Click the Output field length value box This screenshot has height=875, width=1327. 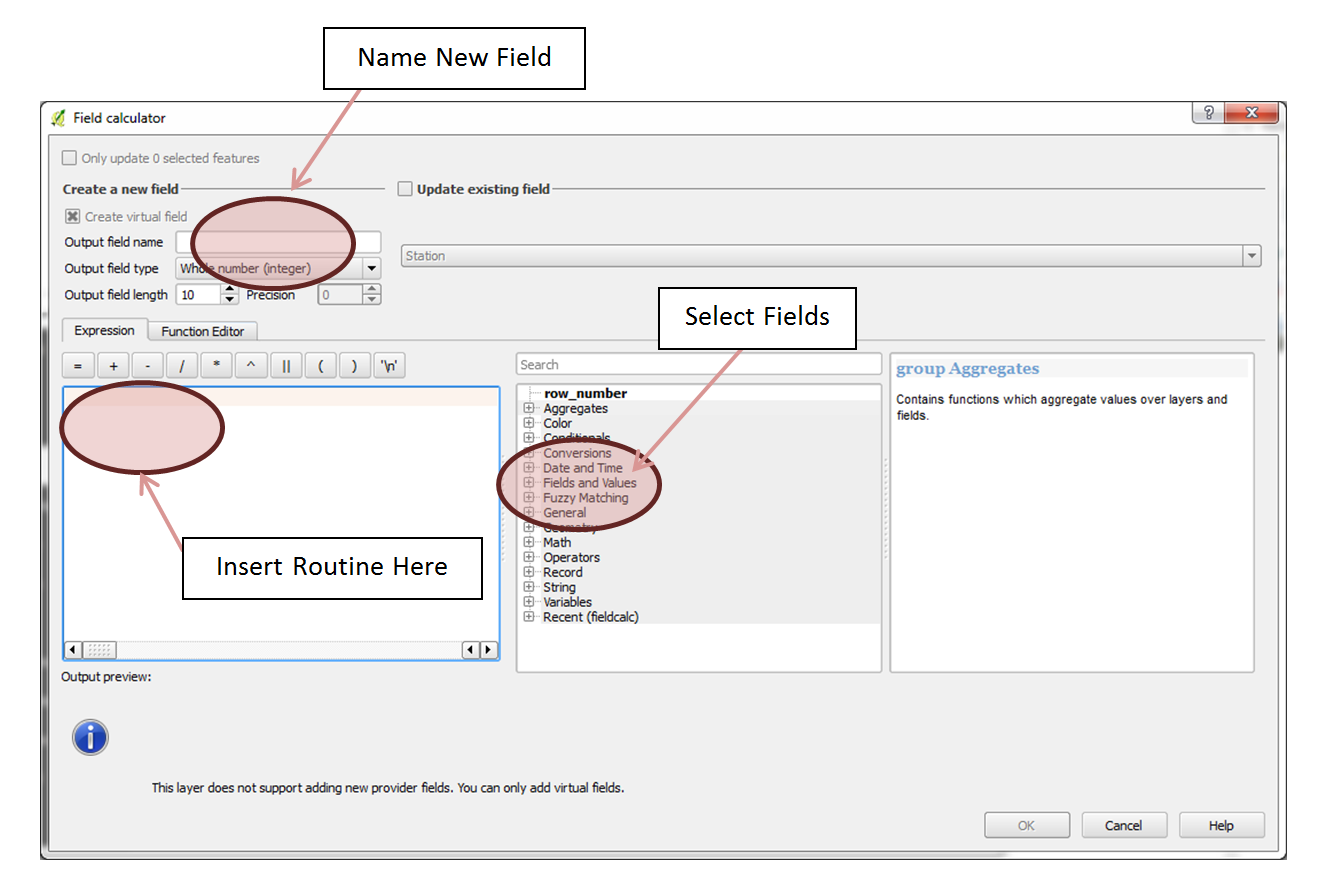point(198,295)
